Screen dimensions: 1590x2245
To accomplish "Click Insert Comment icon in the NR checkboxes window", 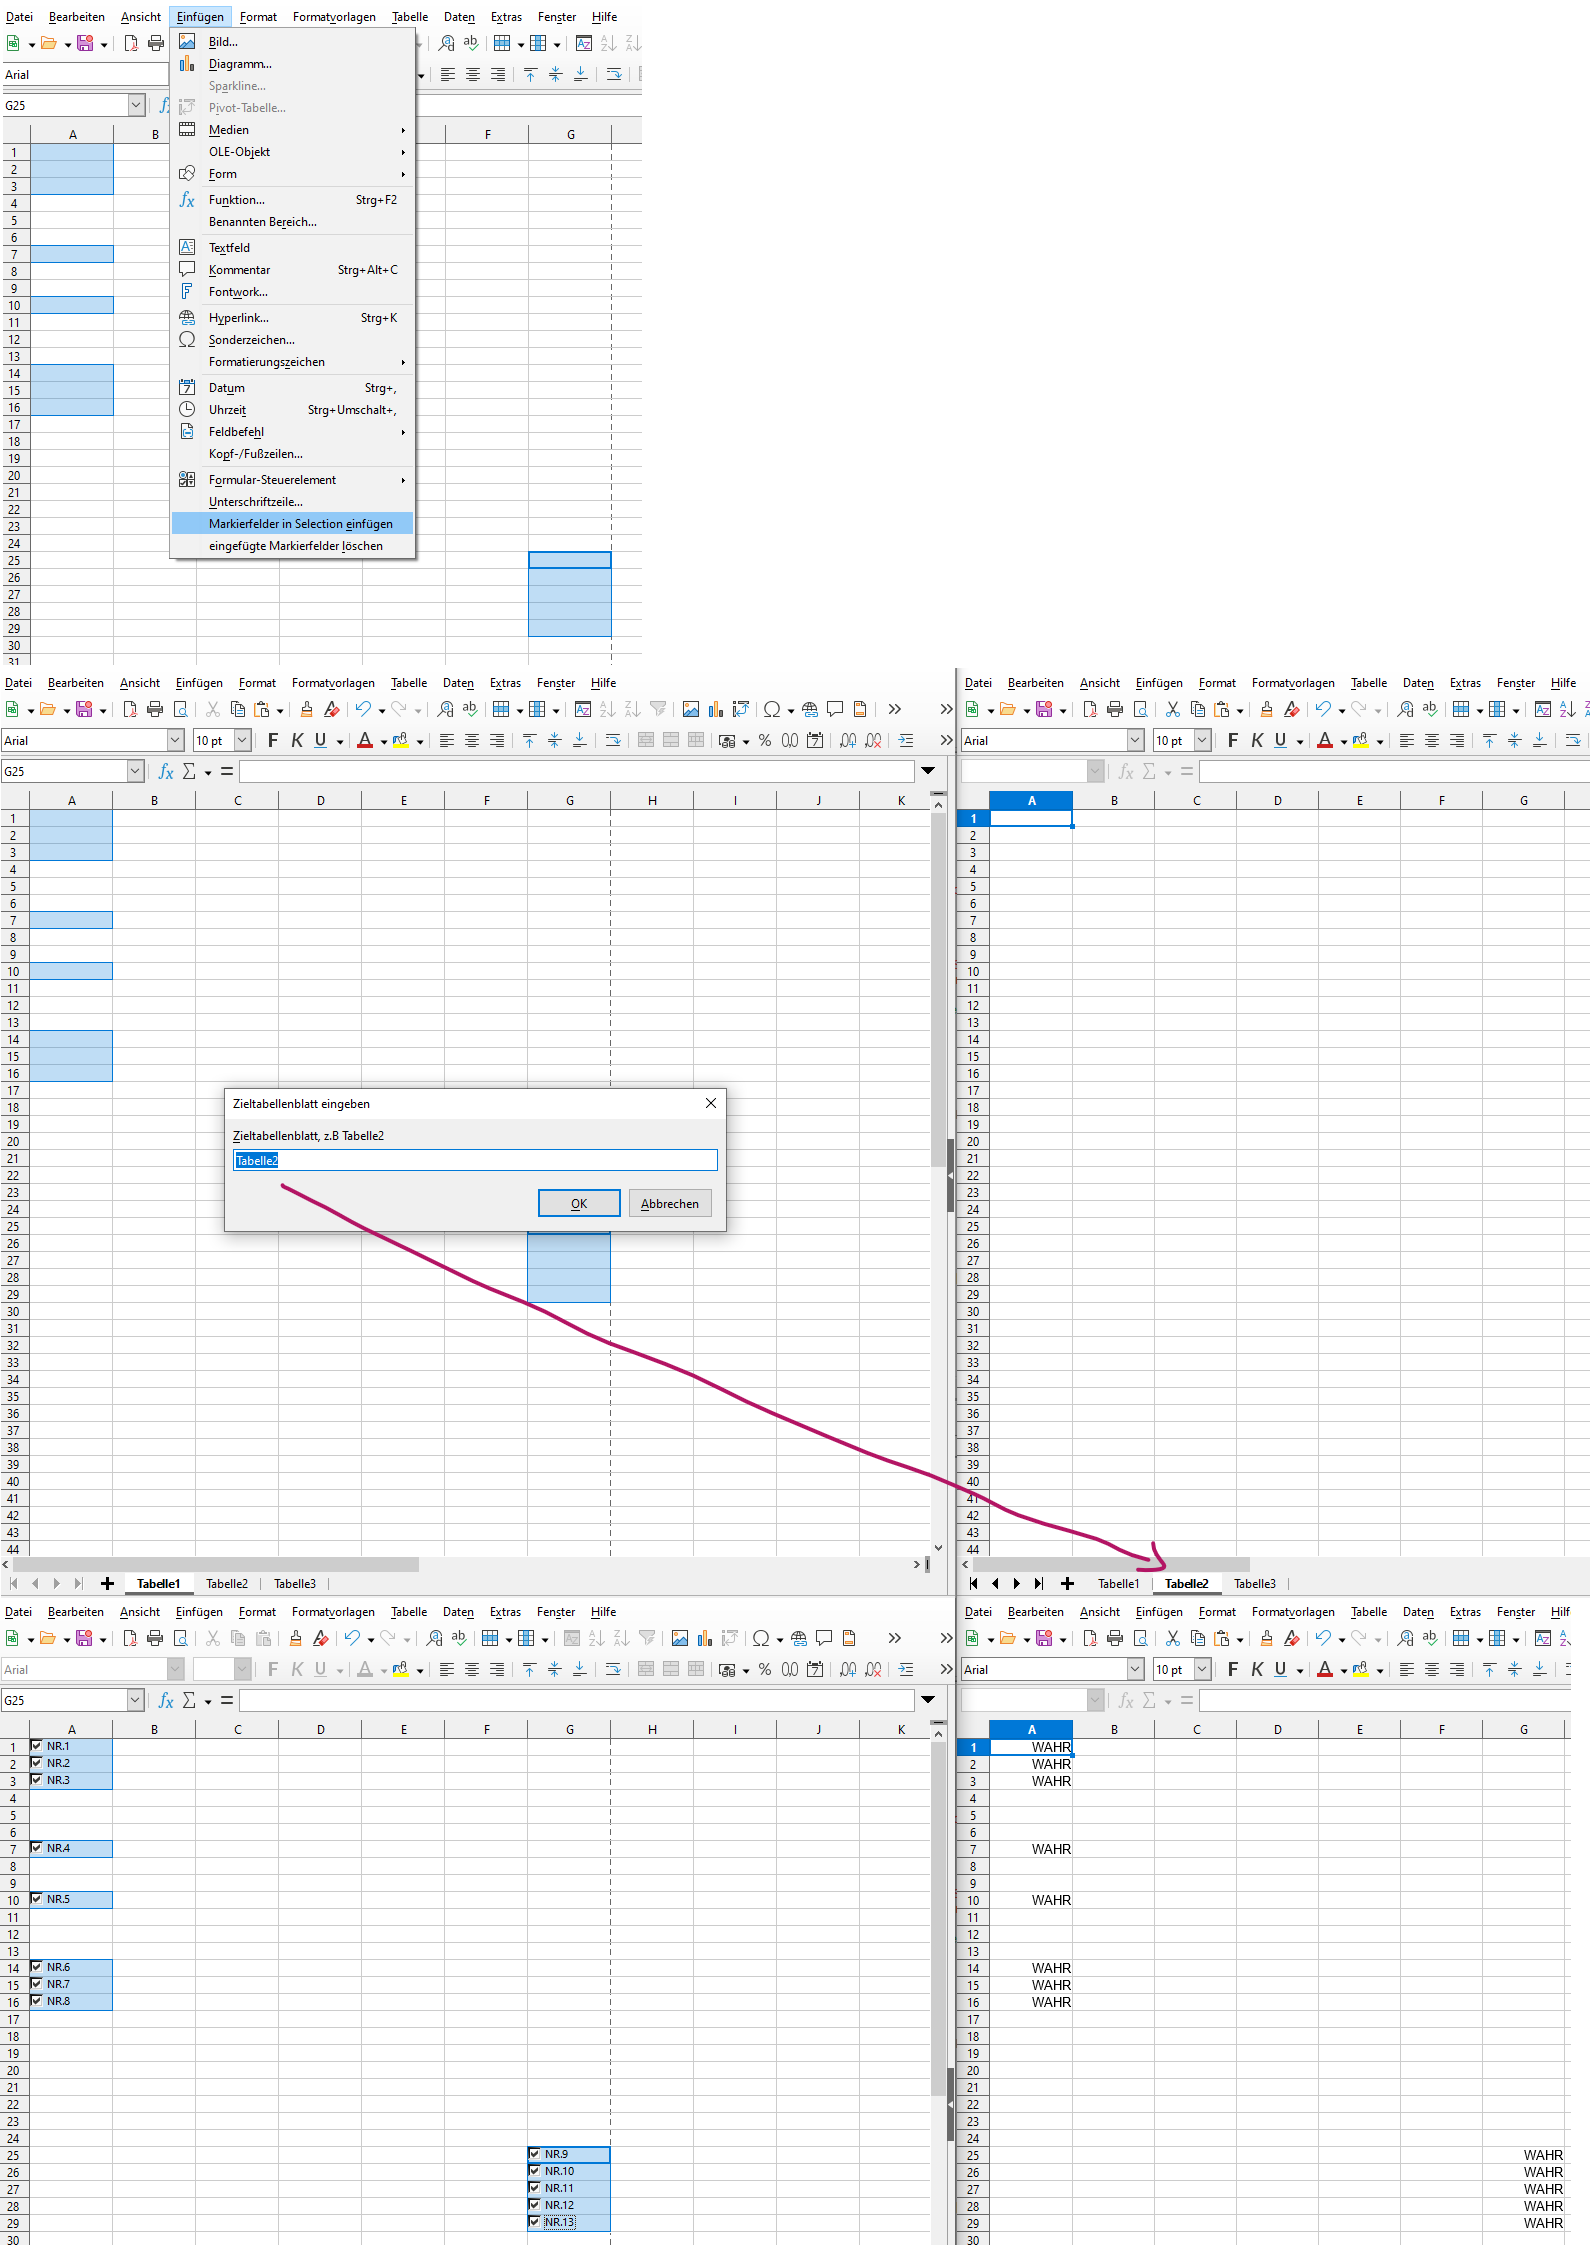I will 824,1638.
